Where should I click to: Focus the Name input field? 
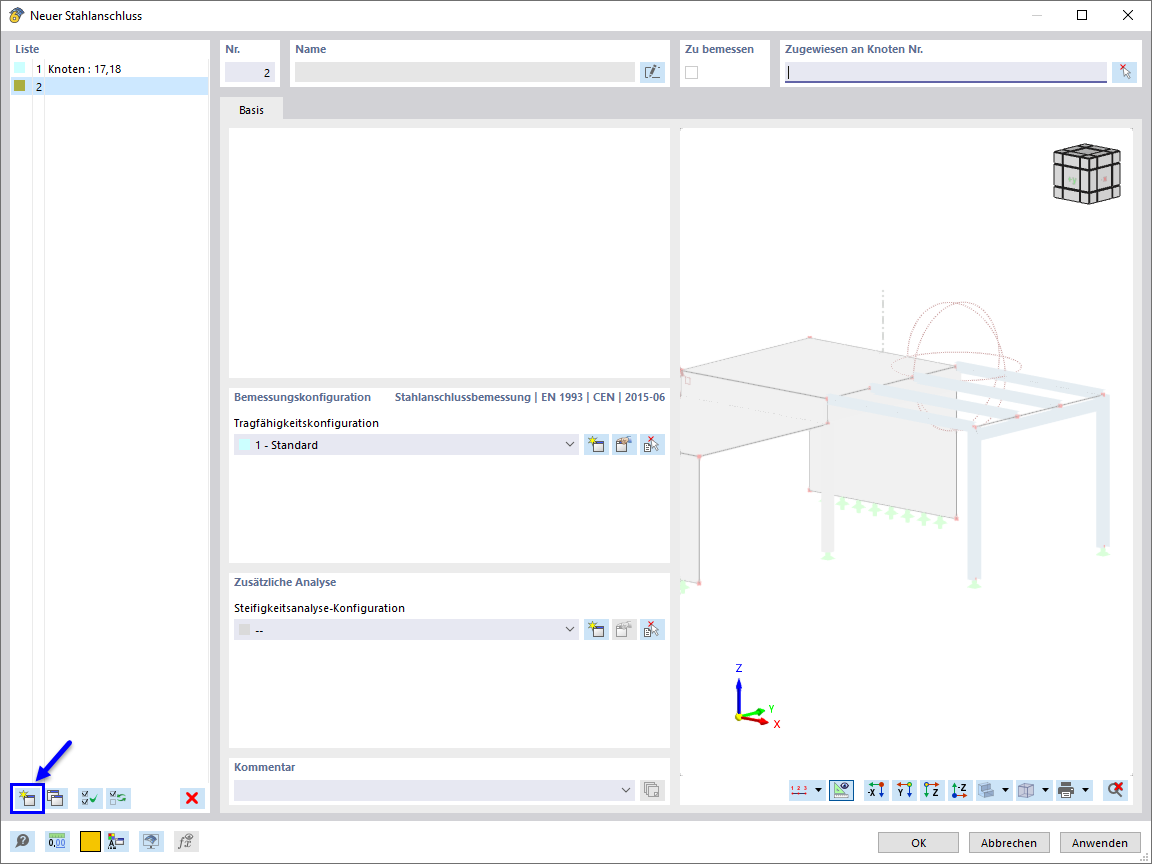(464, 72)
